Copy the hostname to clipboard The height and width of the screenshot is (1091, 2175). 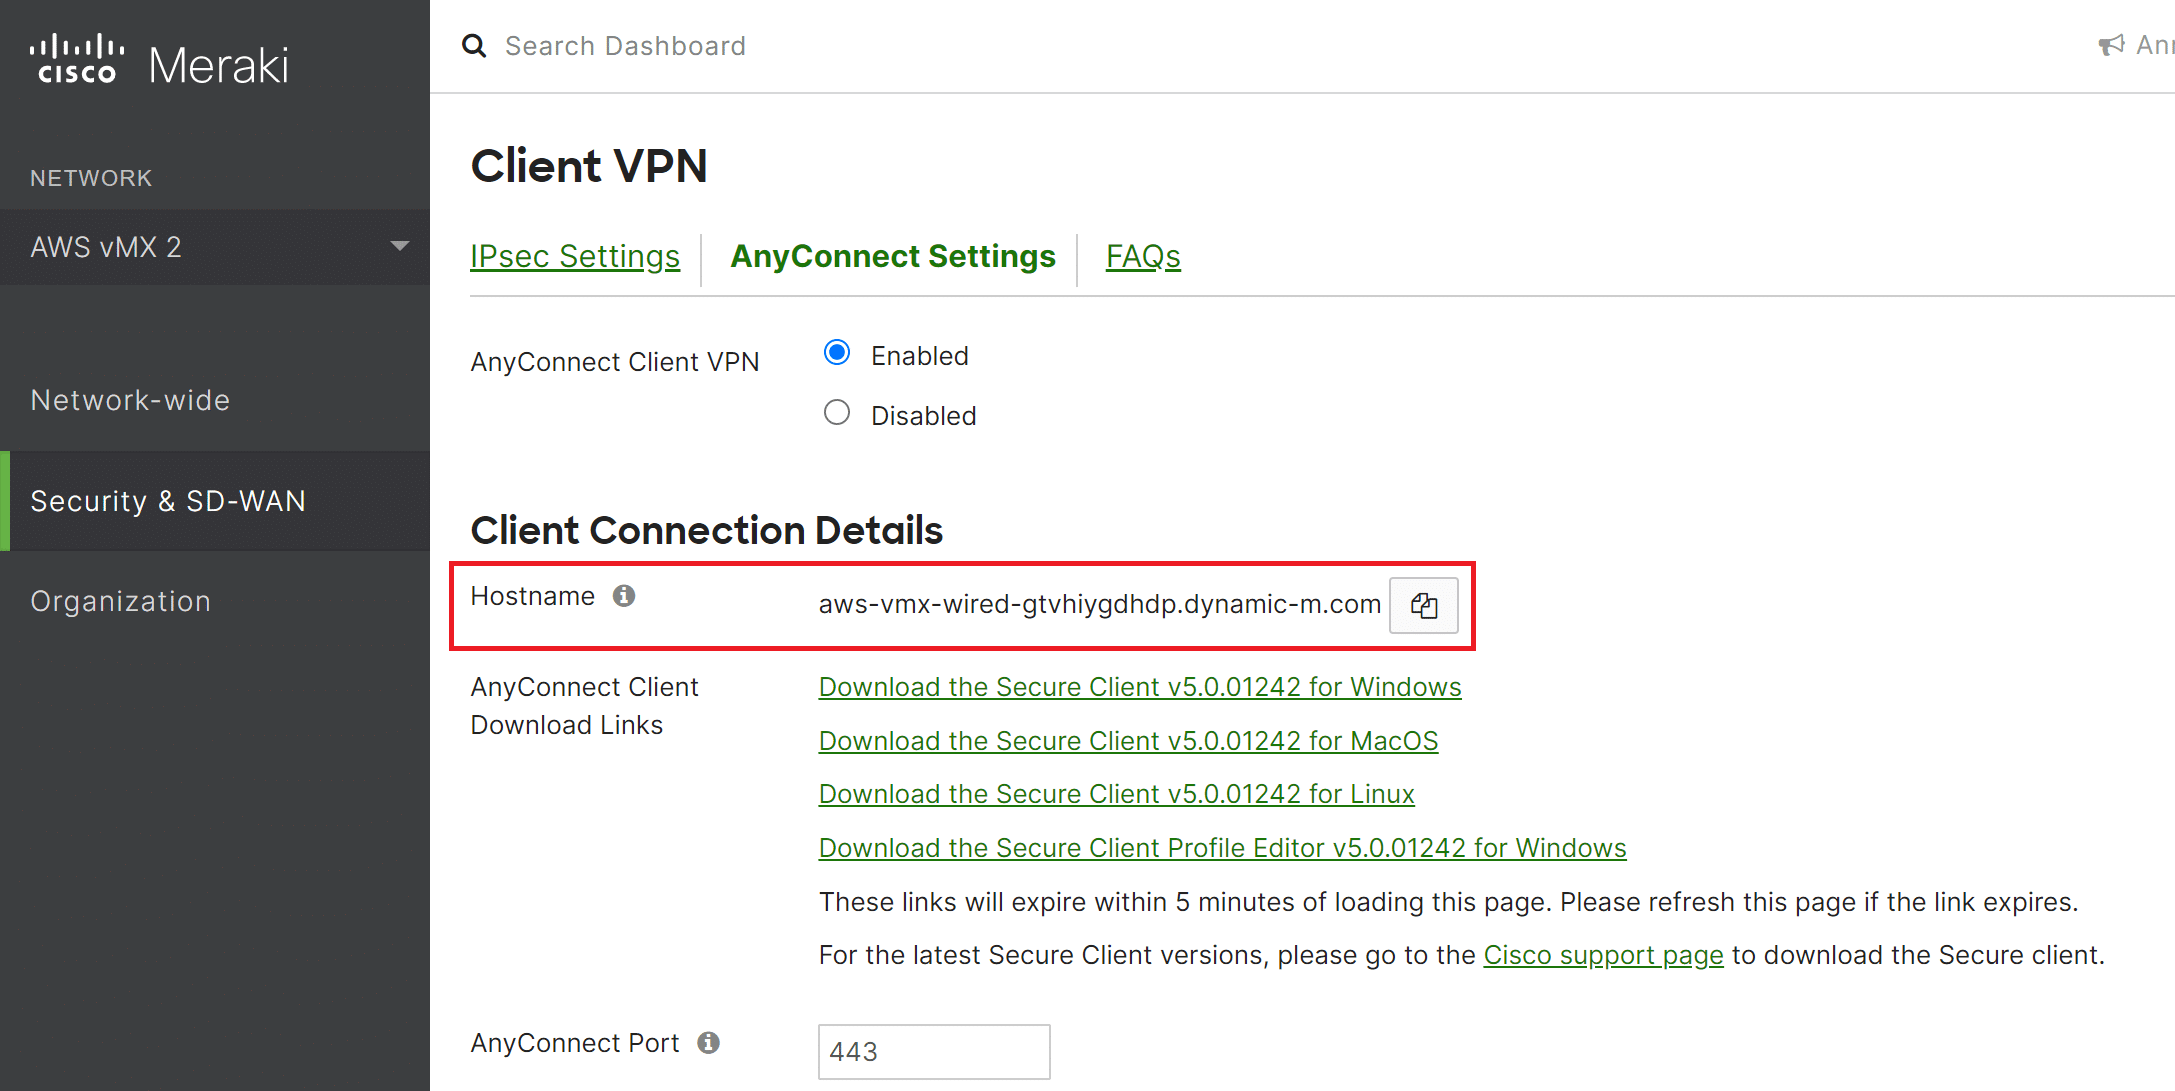(x=1423, y=605)
